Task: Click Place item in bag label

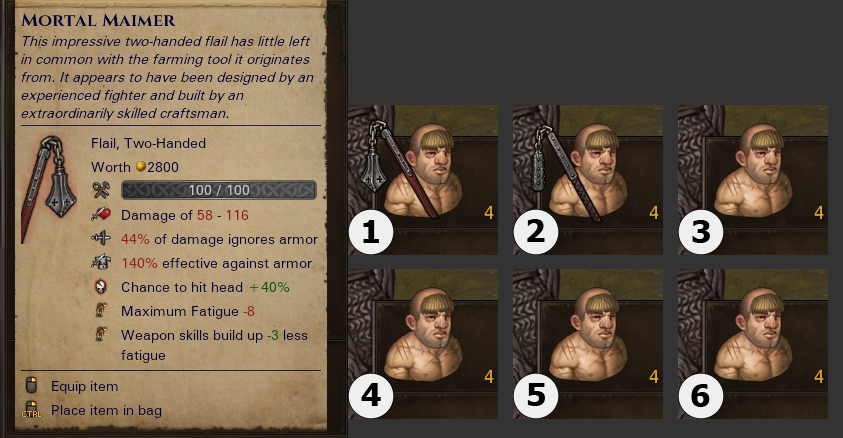Action: pos(106,410)
